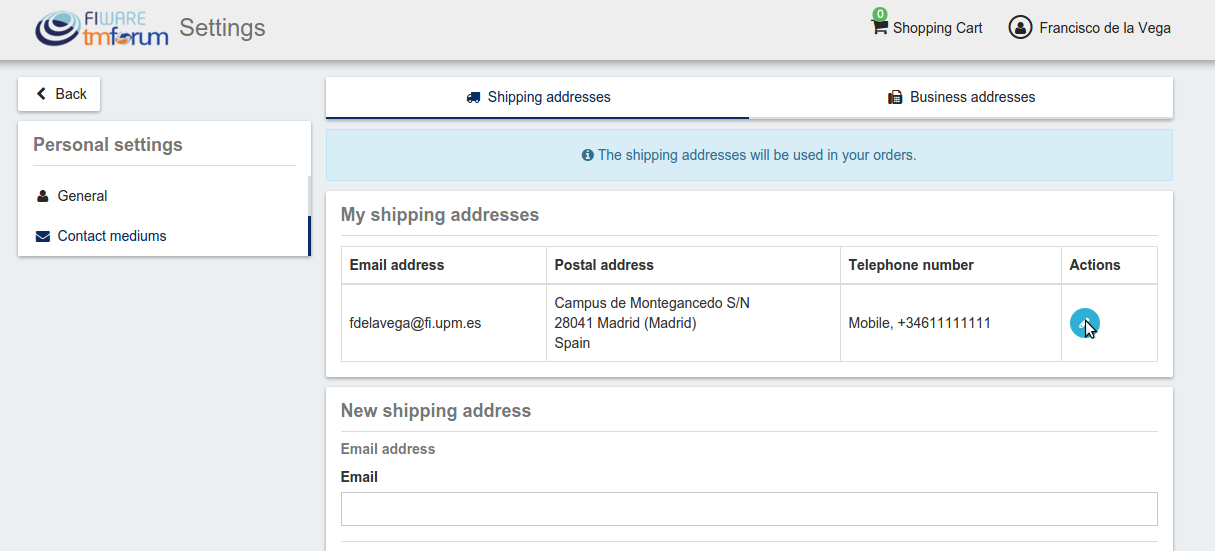The height and width of the screenshot is (551, 1215).
Task: Click the truck icon on Shipping addresses
Action: click(473, 98)
